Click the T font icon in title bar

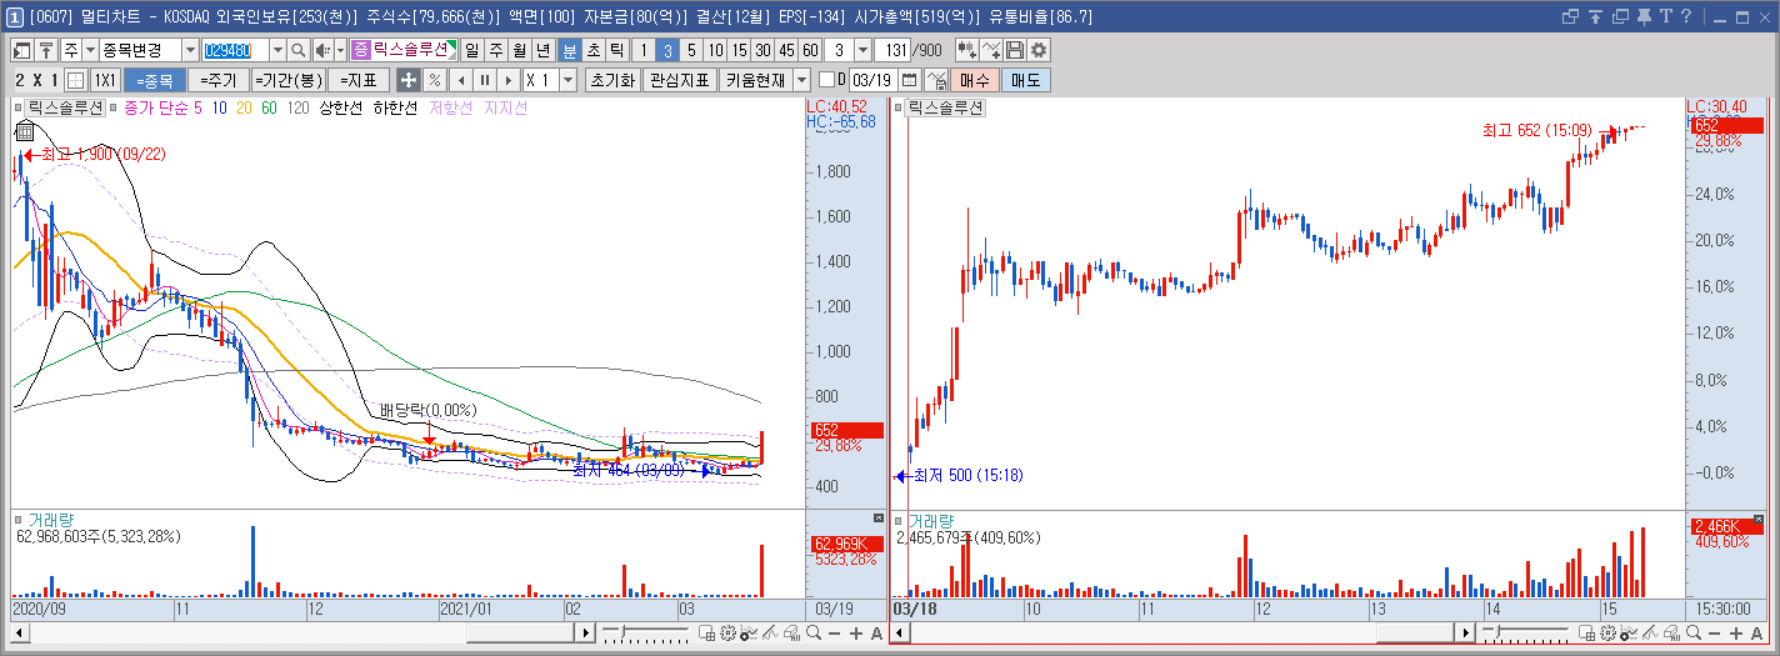pos(1665,16)
